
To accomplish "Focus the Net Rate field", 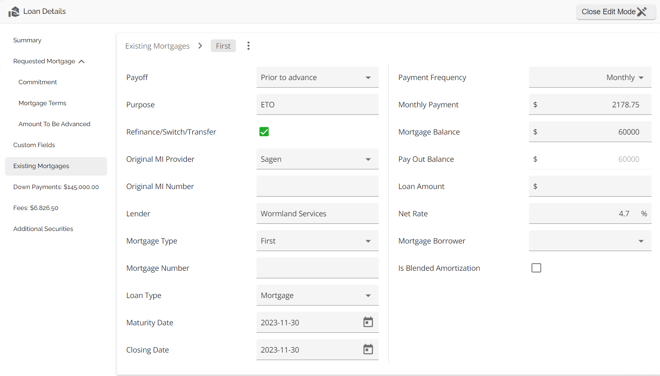I will click(590, 213).
